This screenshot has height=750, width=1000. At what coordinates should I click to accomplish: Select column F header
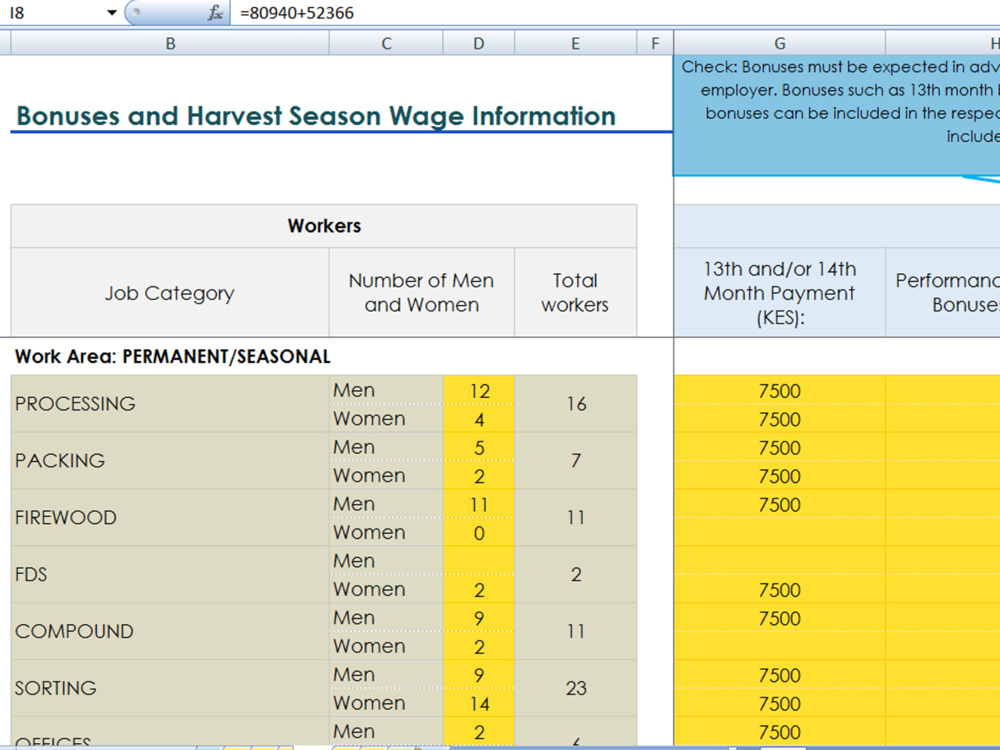click(x=655, y=43)
